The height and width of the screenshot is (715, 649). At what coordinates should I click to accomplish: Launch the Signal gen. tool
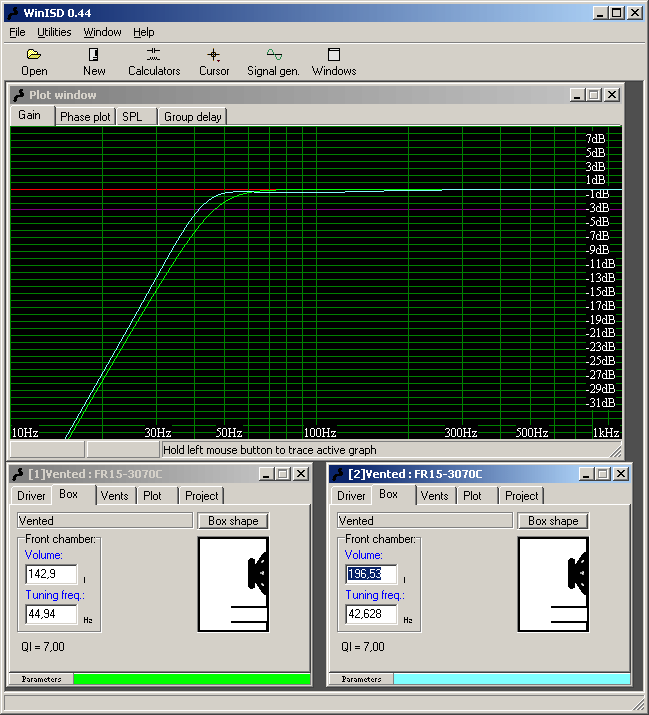tap(273, 61)
